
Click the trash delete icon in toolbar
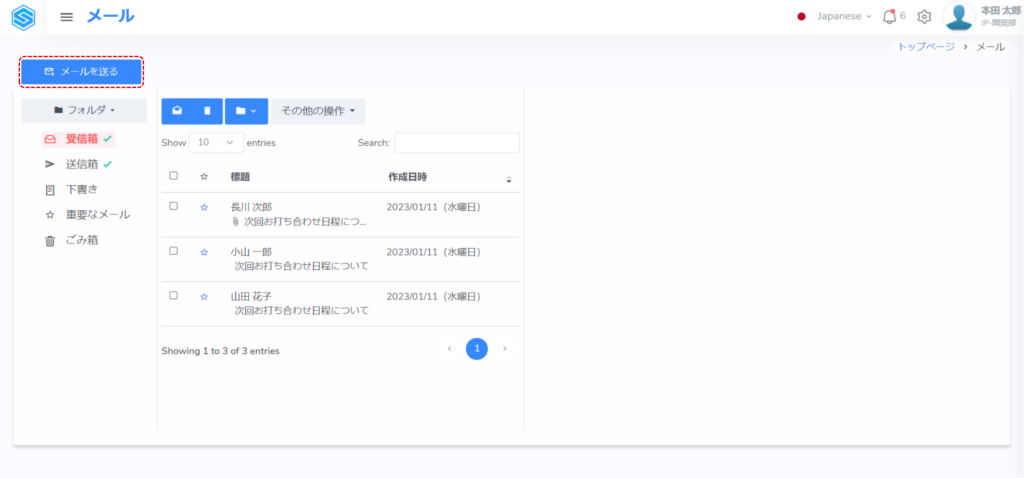tap(207, 111)
